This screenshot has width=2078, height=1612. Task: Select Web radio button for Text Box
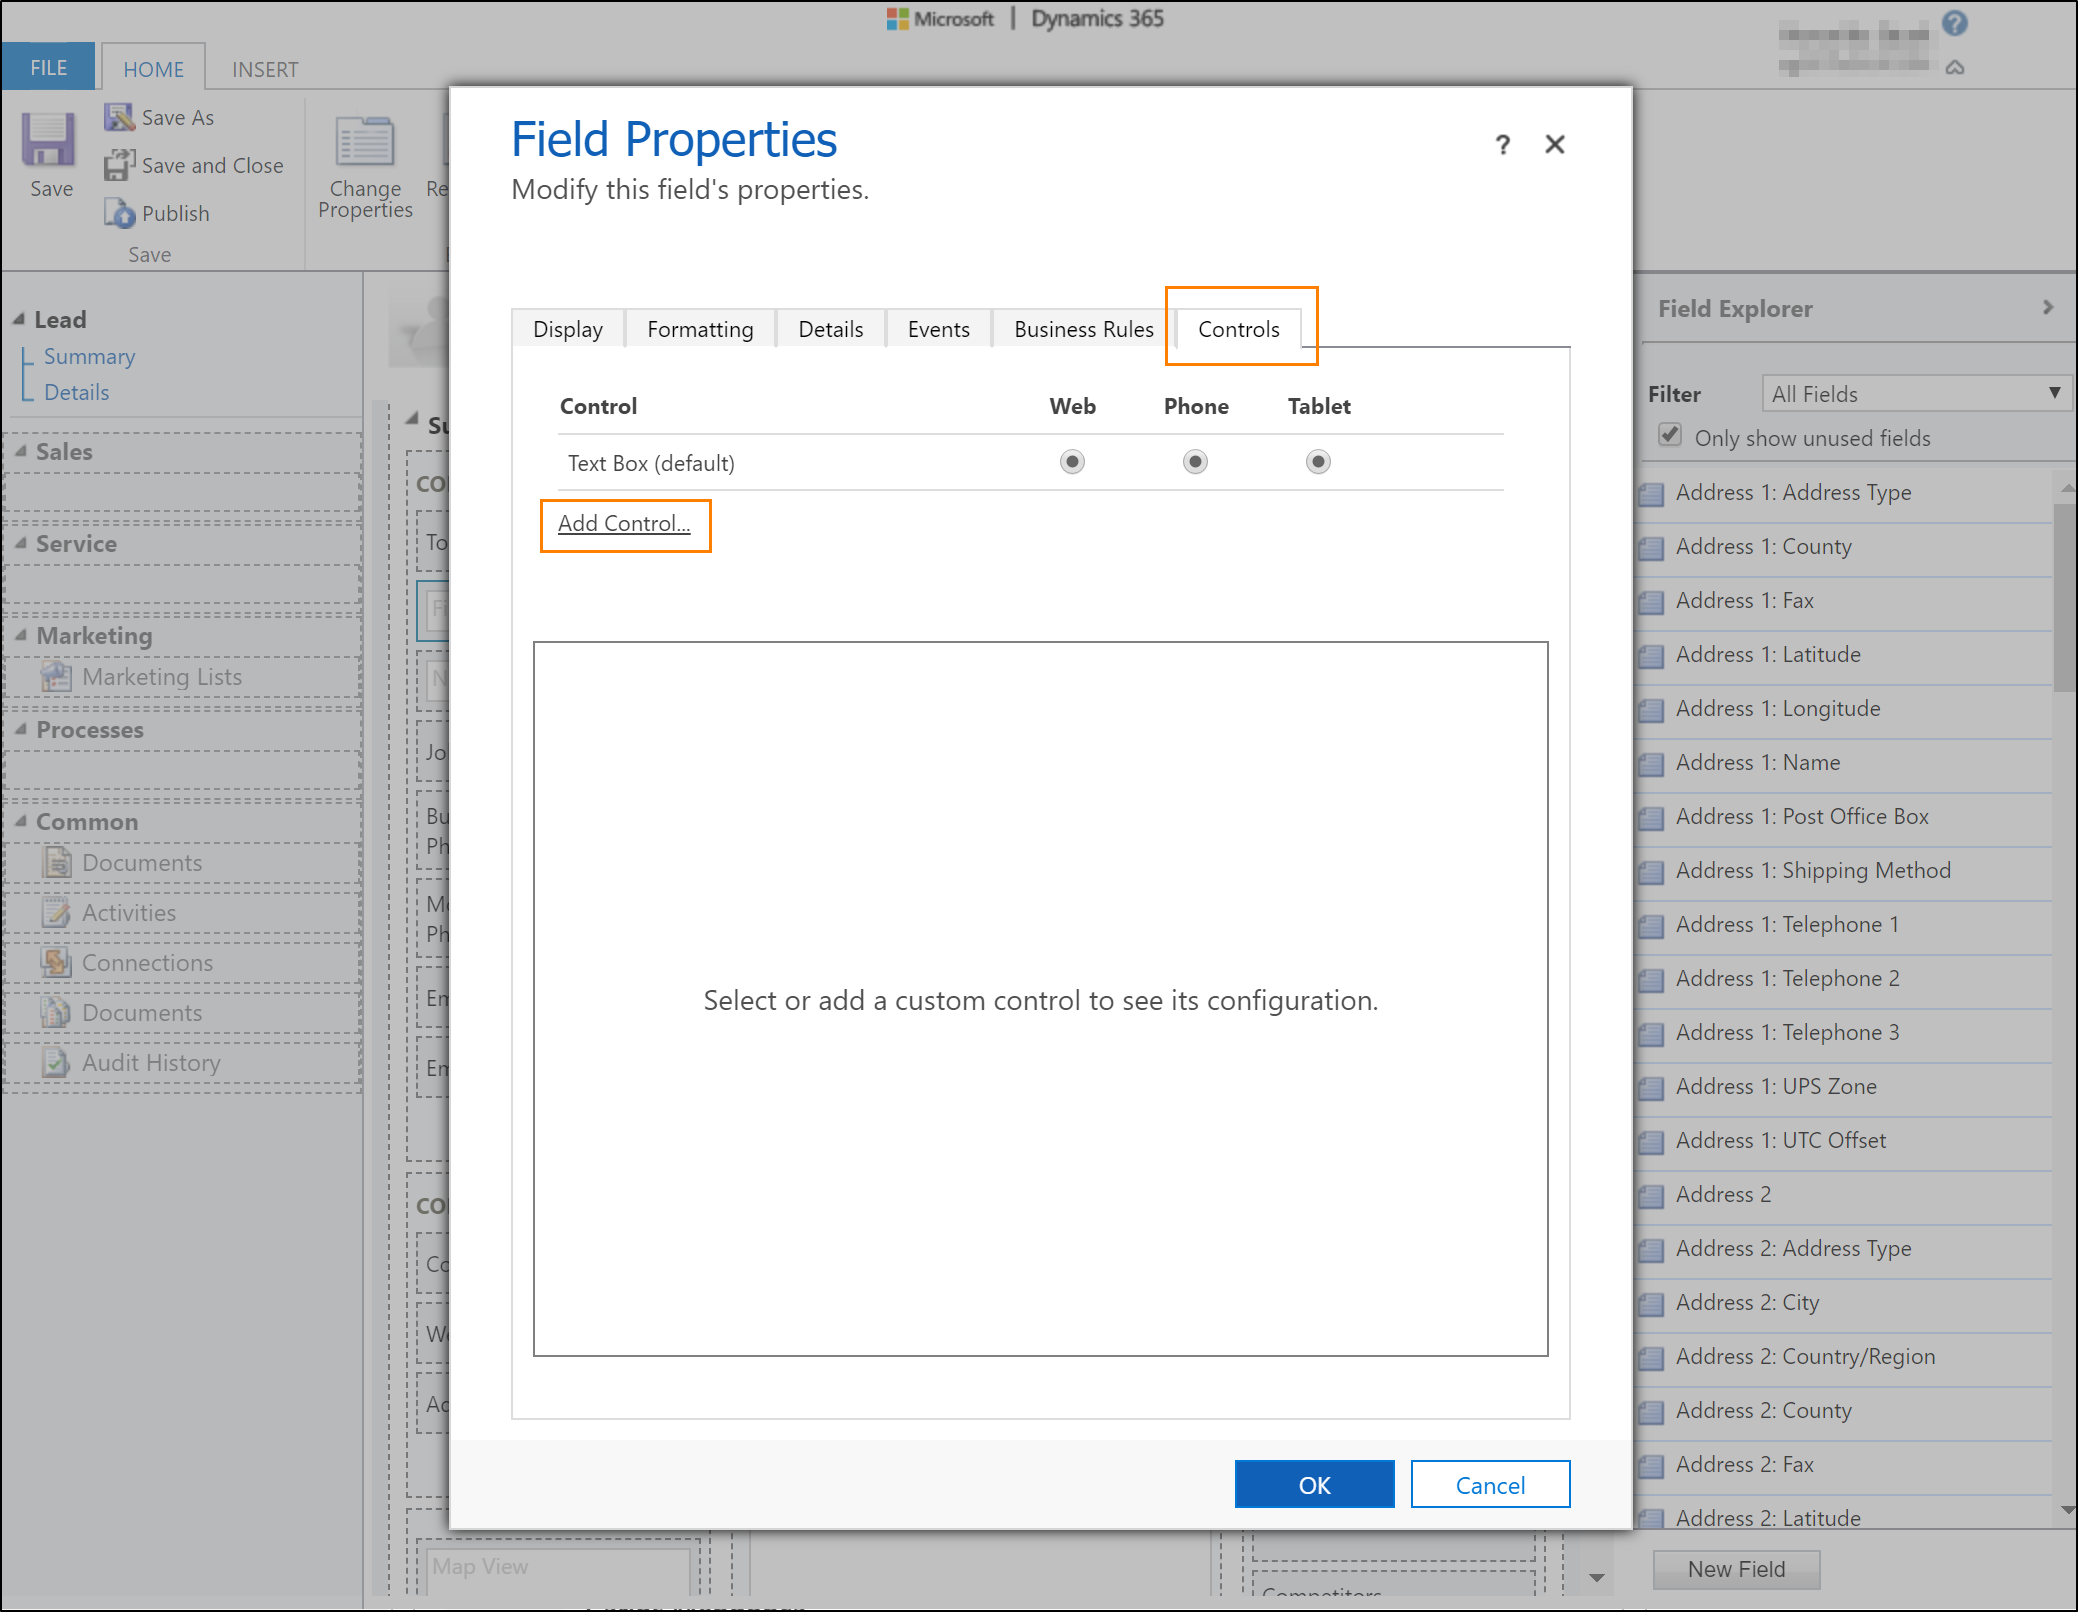(x=1068, y=464)
